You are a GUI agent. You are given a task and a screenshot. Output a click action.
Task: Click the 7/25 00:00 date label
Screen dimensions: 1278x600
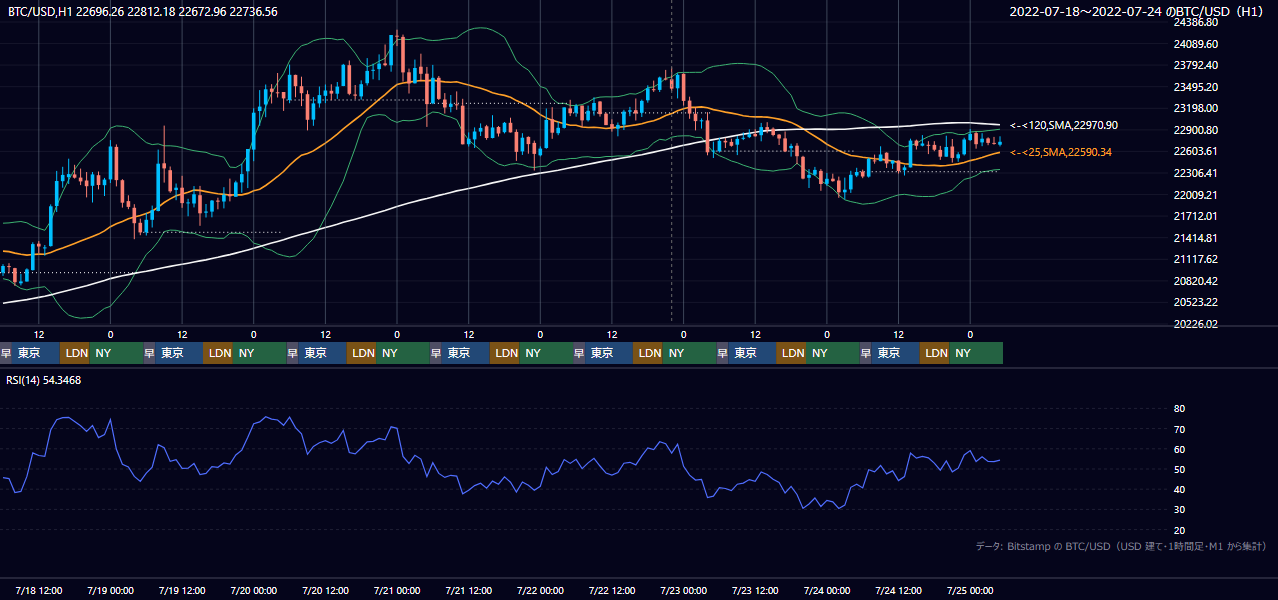pyautogui.click(x=970, y=590)
